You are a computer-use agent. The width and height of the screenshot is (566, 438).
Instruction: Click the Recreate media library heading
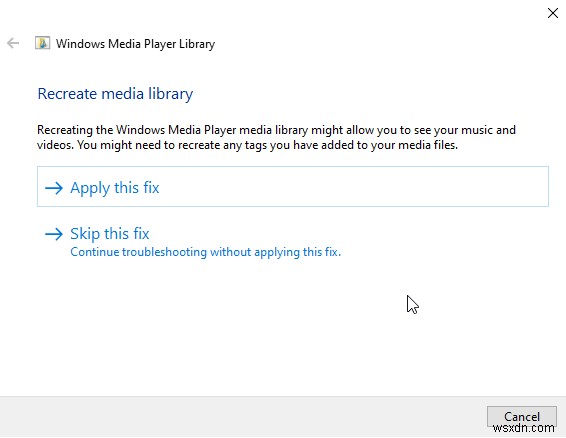115,94
